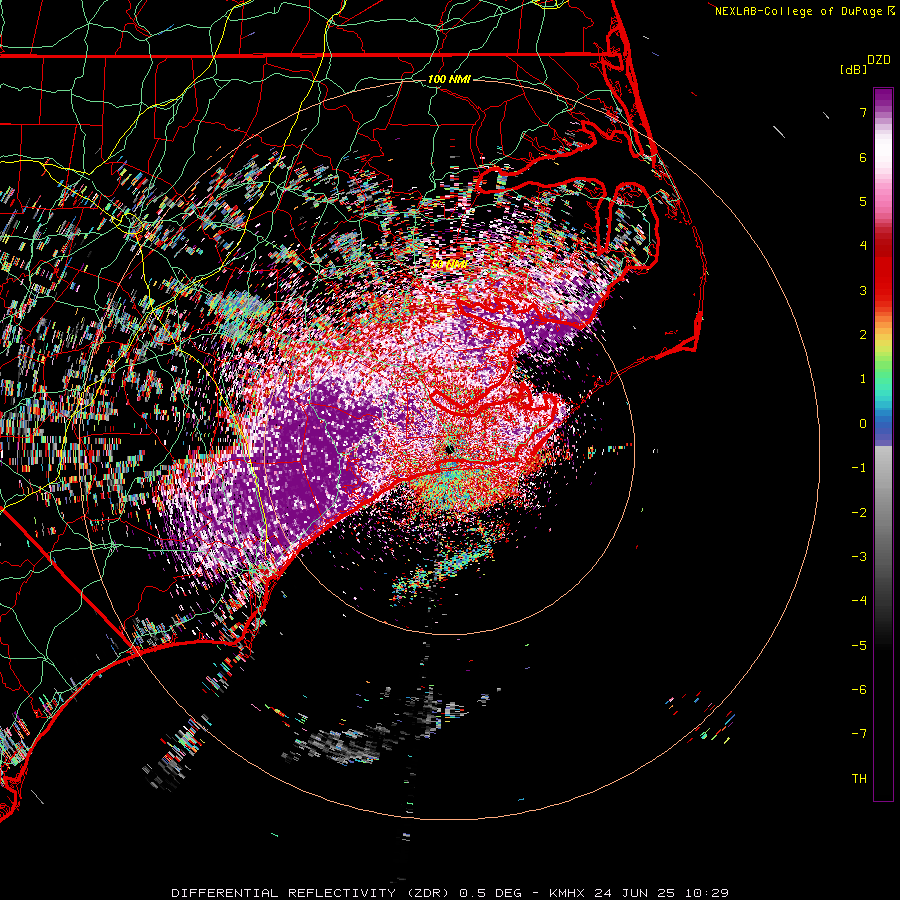Click the gray section of color bar near -2 dB
900x900 pixels.
click(883, 512)
